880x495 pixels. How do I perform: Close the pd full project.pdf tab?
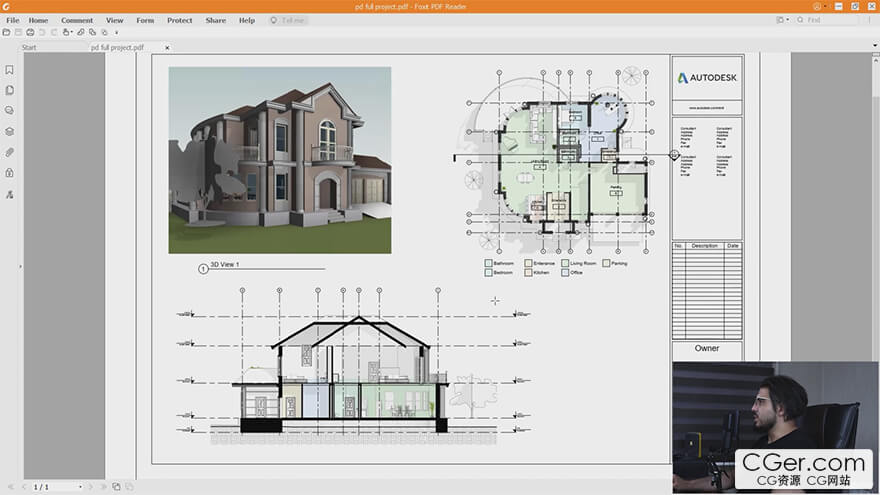pyautogui.click(x=167, y=47)
